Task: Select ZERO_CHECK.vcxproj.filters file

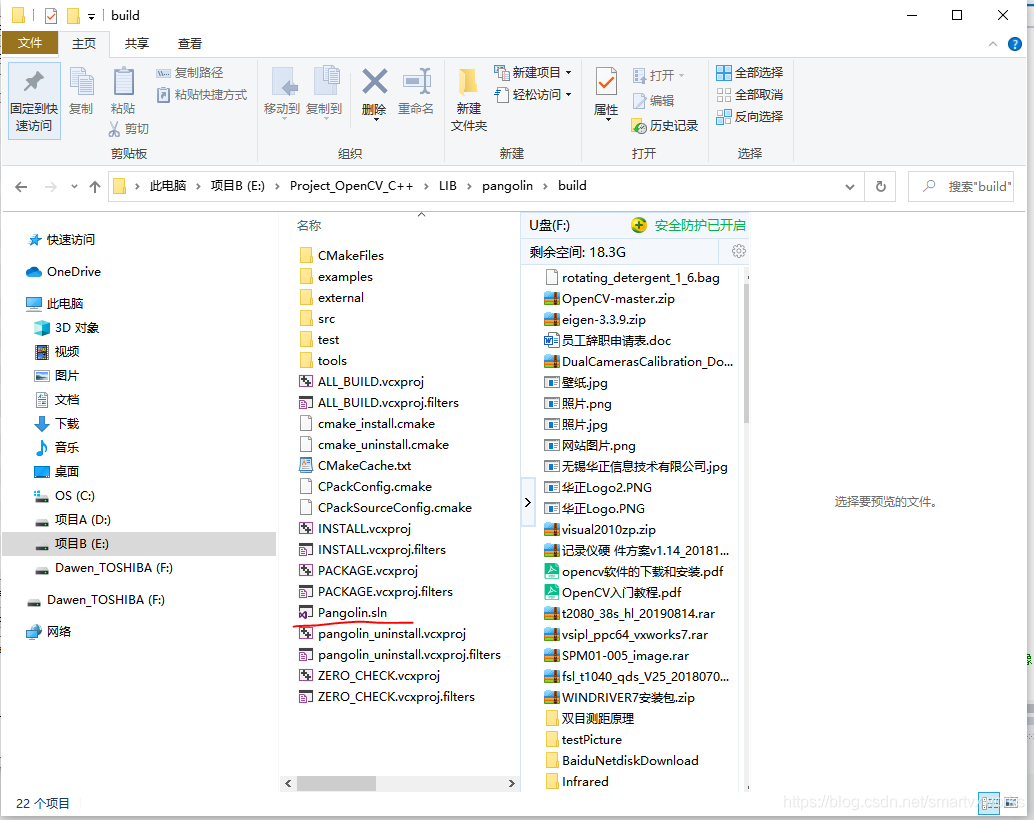Action: (x=396, y=697)
